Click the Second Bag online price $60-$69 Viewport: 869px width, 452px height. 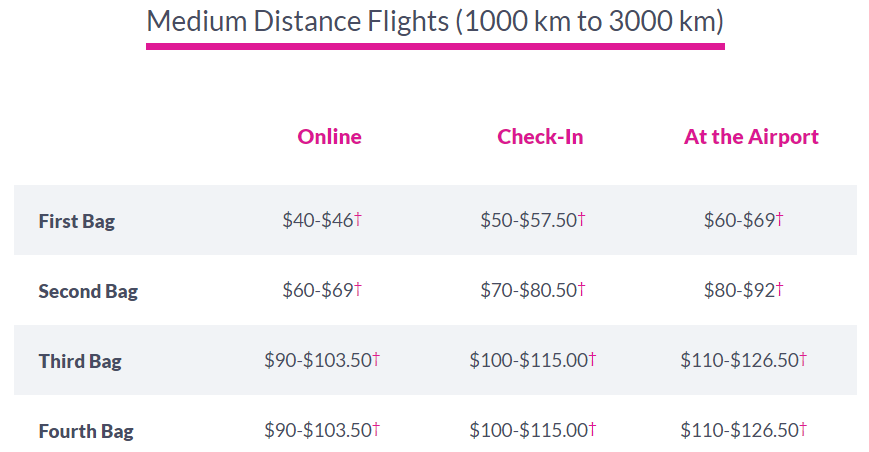[x=318, y=290]
